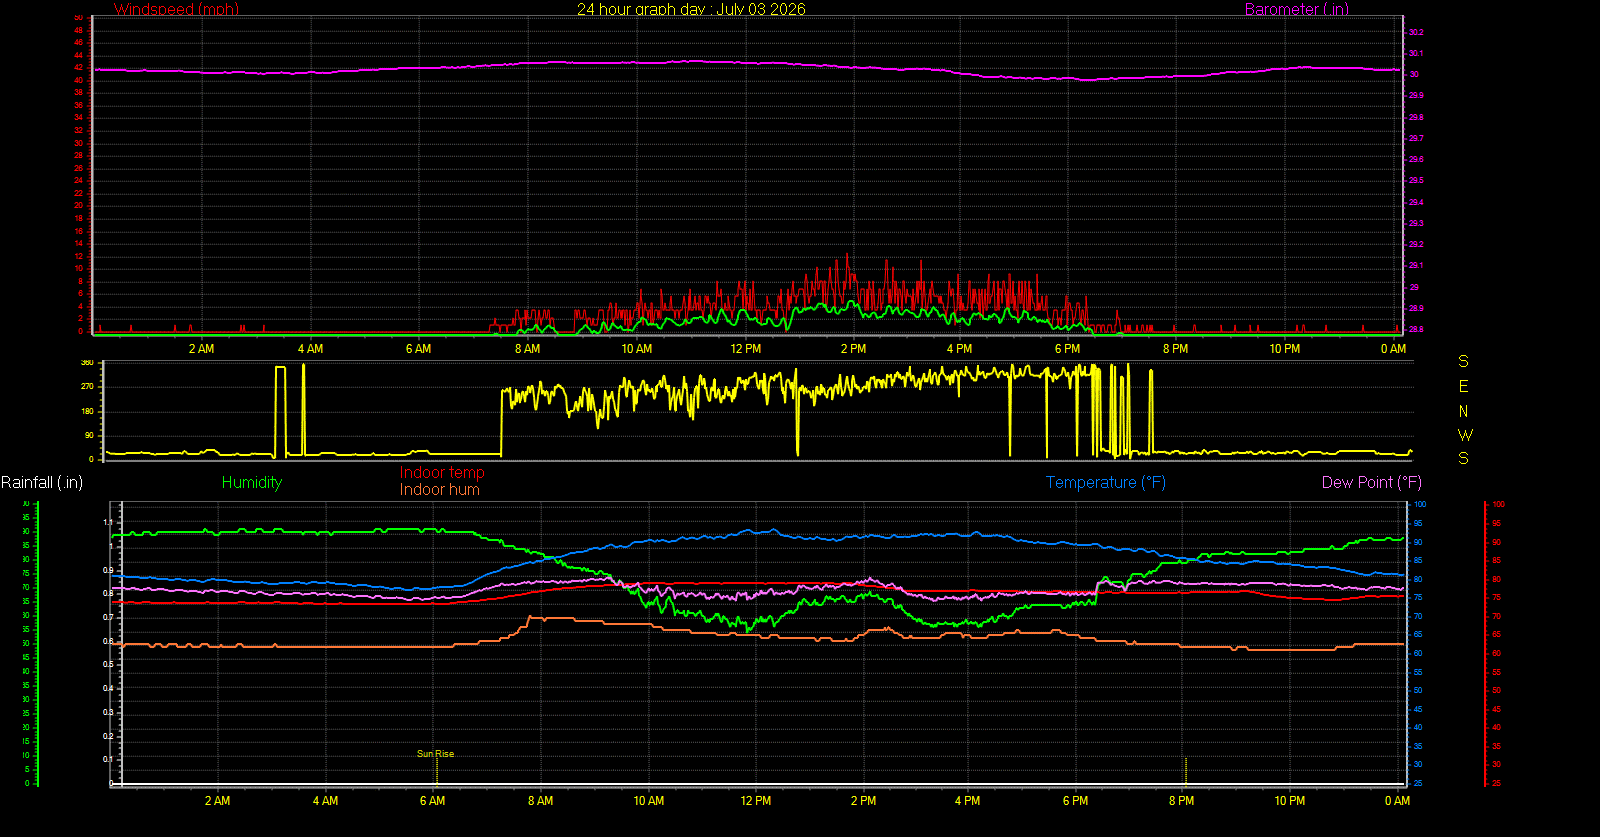Image resolution: width=1600 pixels, height=837 pixels.
Task: Click the 270 value on wind direction axis
Action: click(x=87, y=386)
